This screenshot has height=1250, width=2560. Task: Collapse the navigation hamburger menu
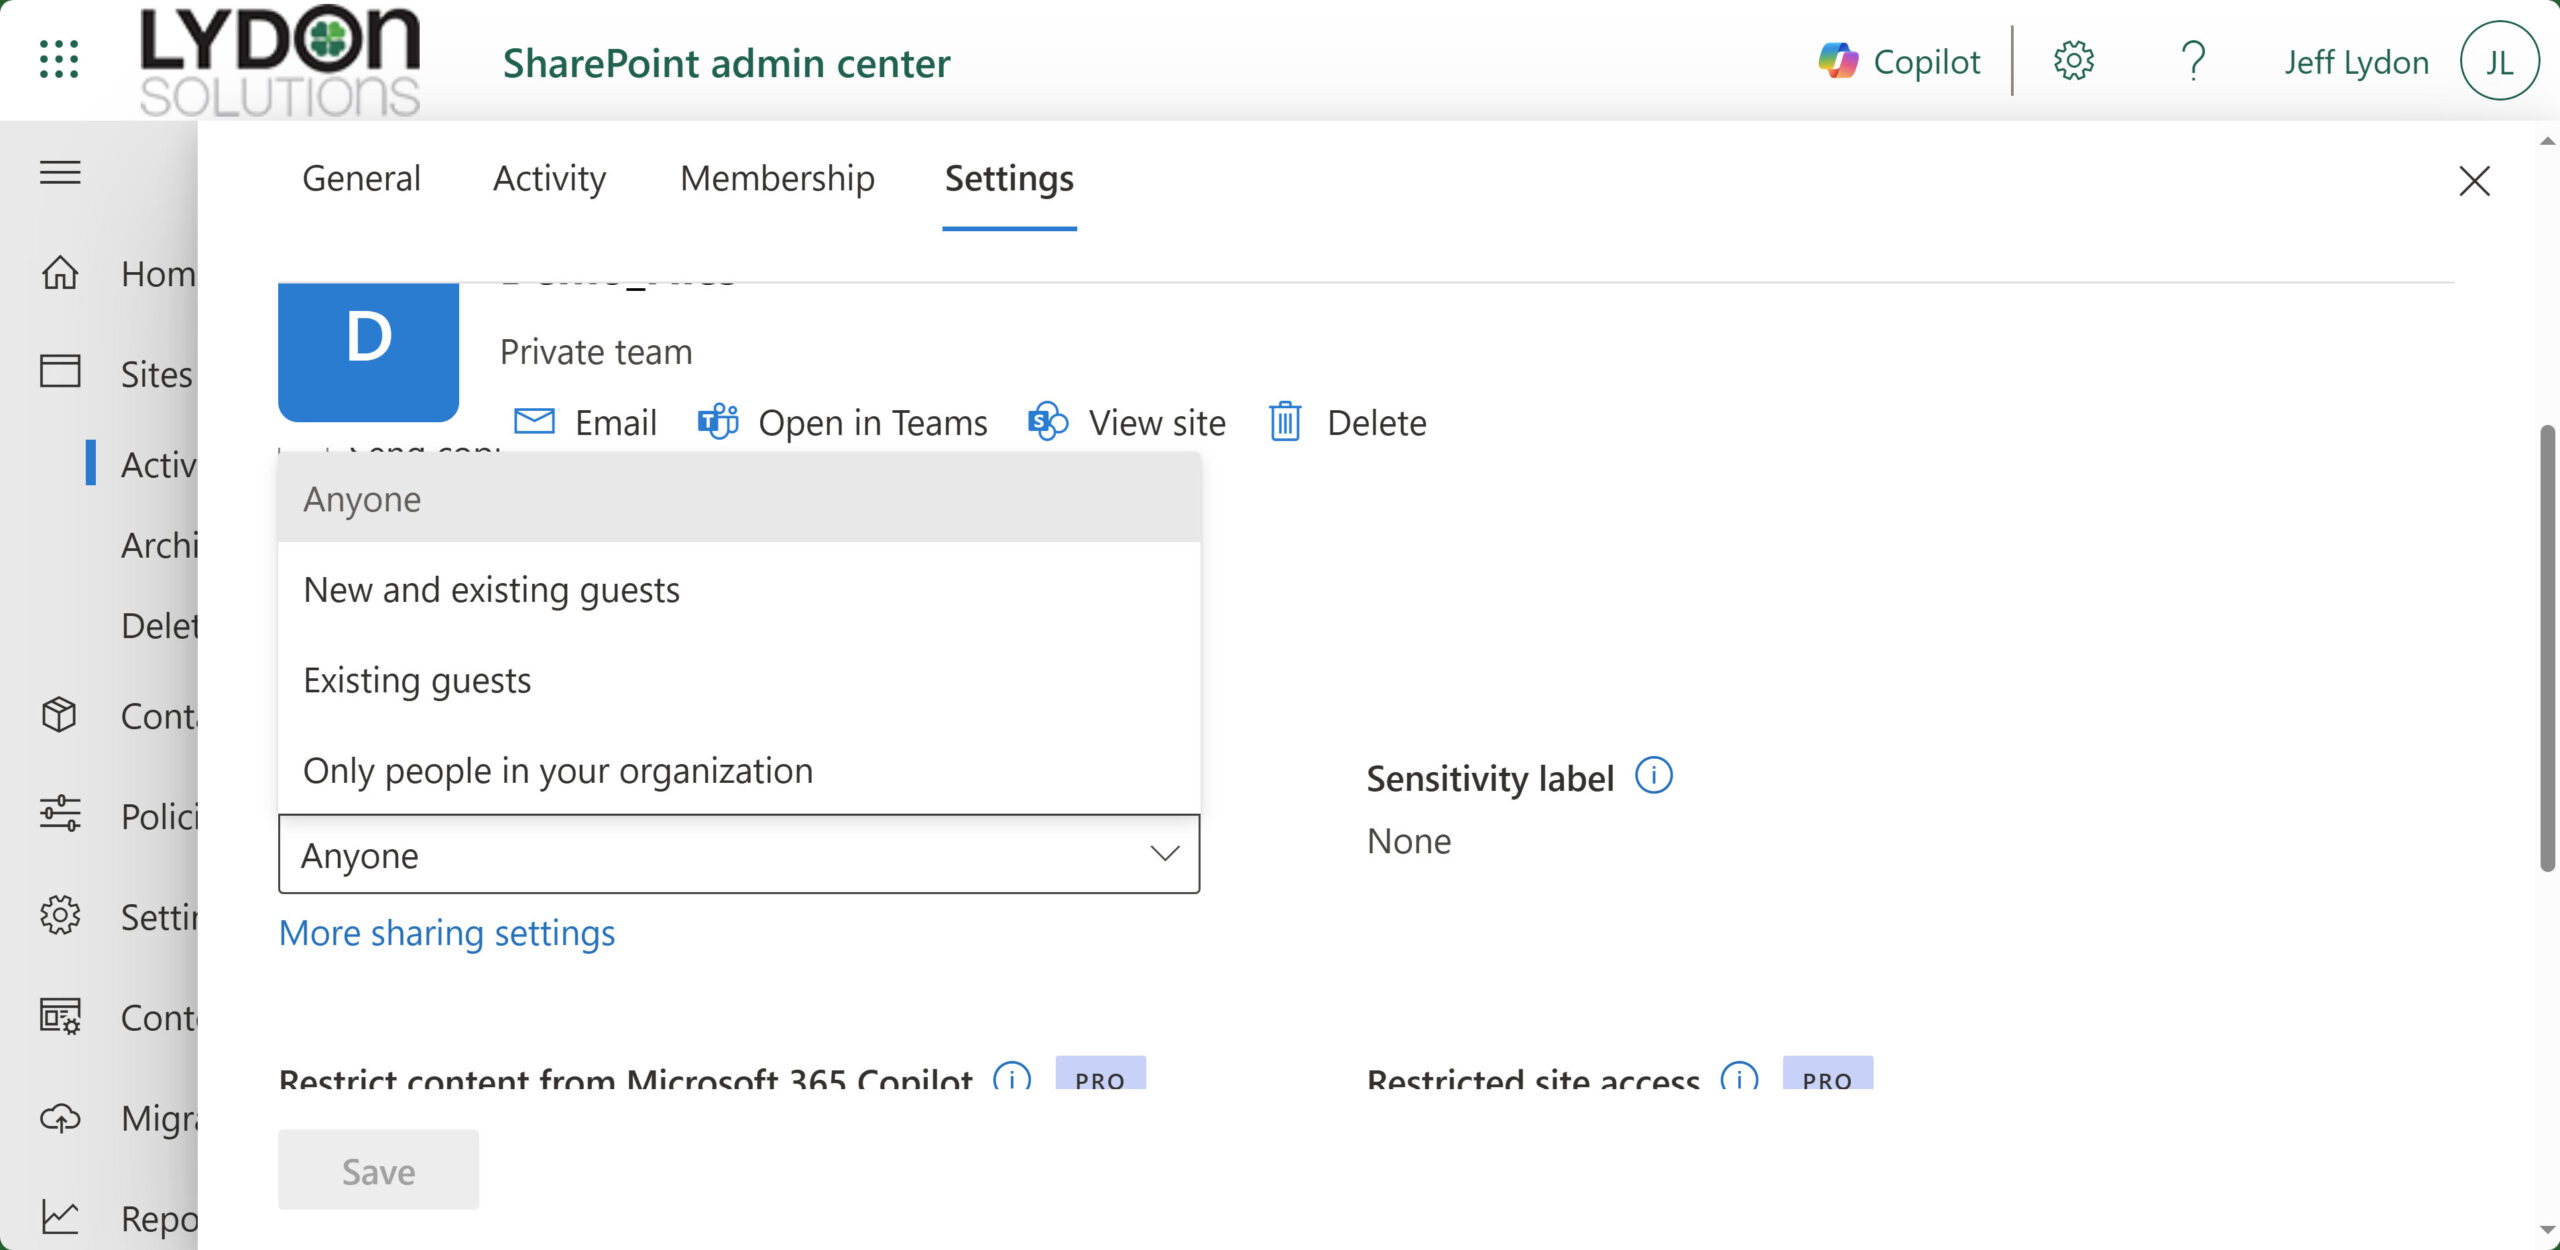coord(60,172)
